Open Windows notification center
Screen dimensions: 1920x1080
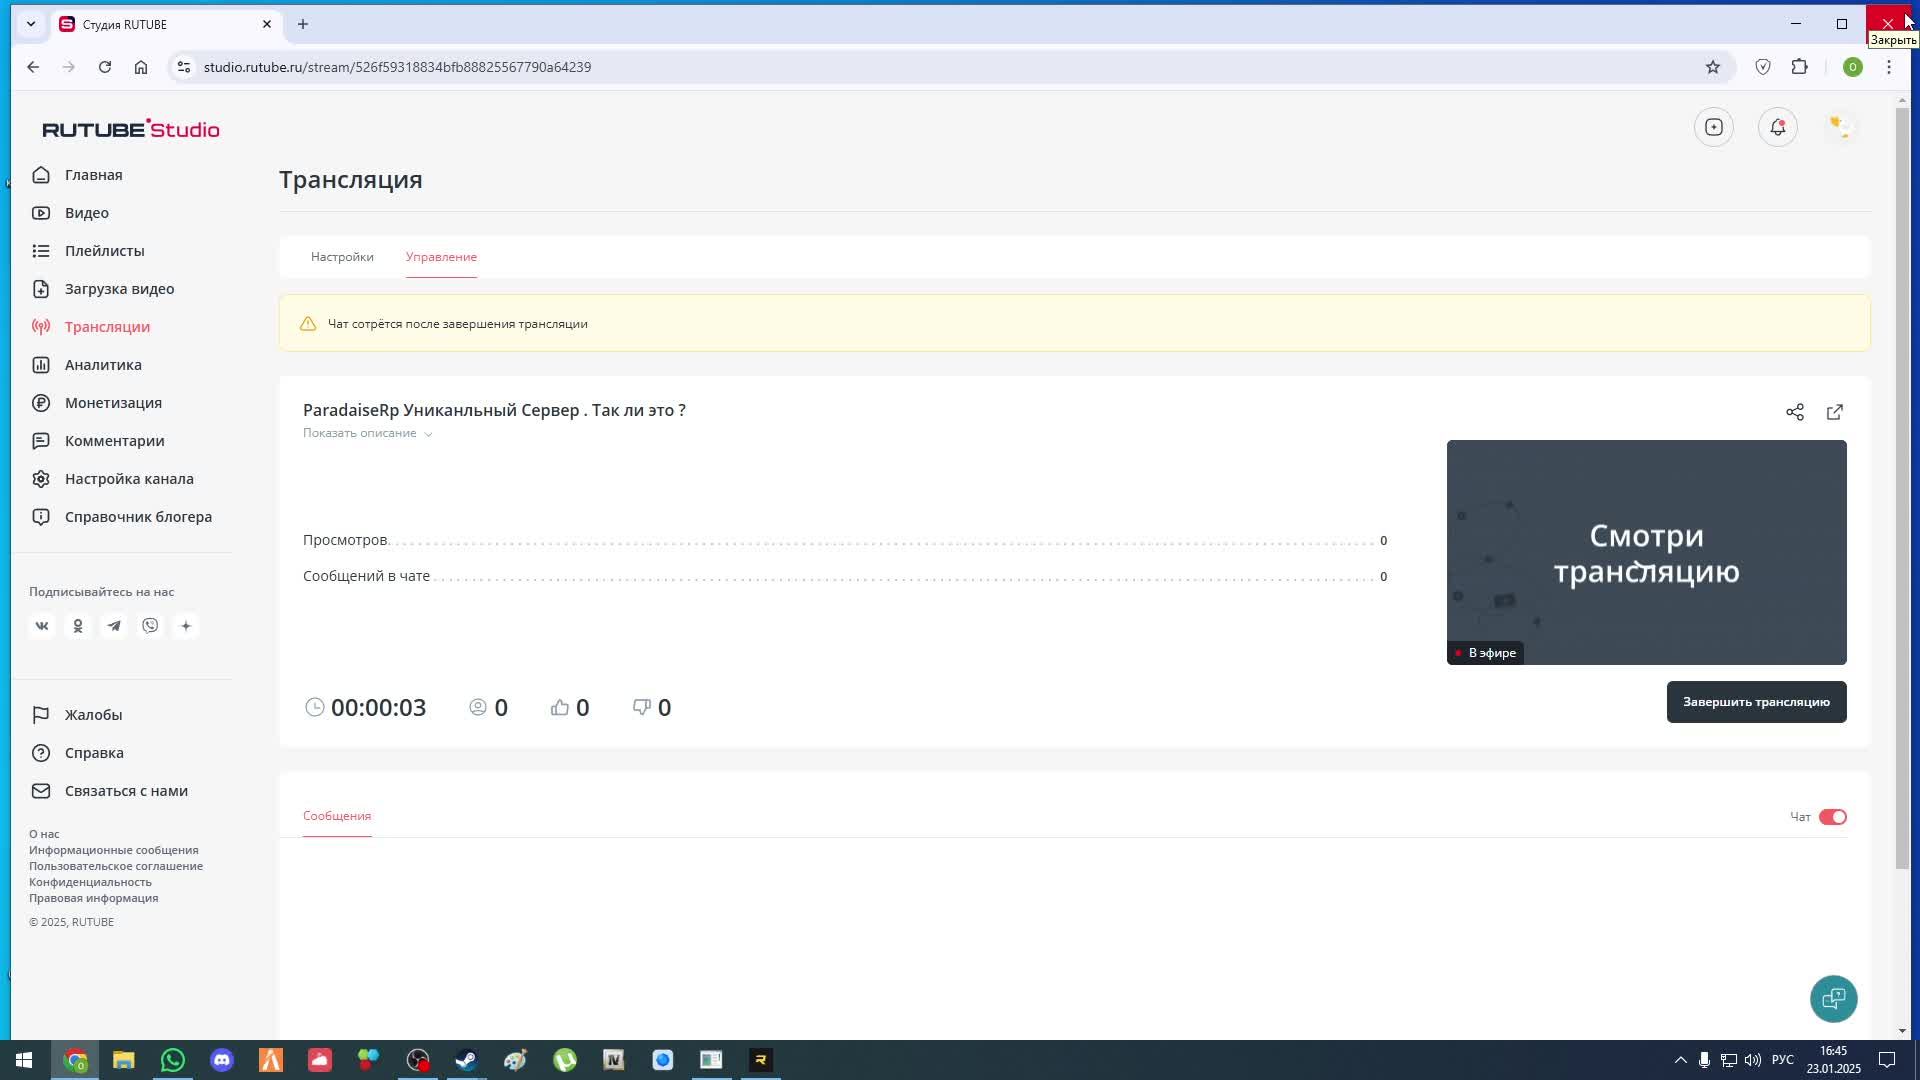(1887, 1060)
